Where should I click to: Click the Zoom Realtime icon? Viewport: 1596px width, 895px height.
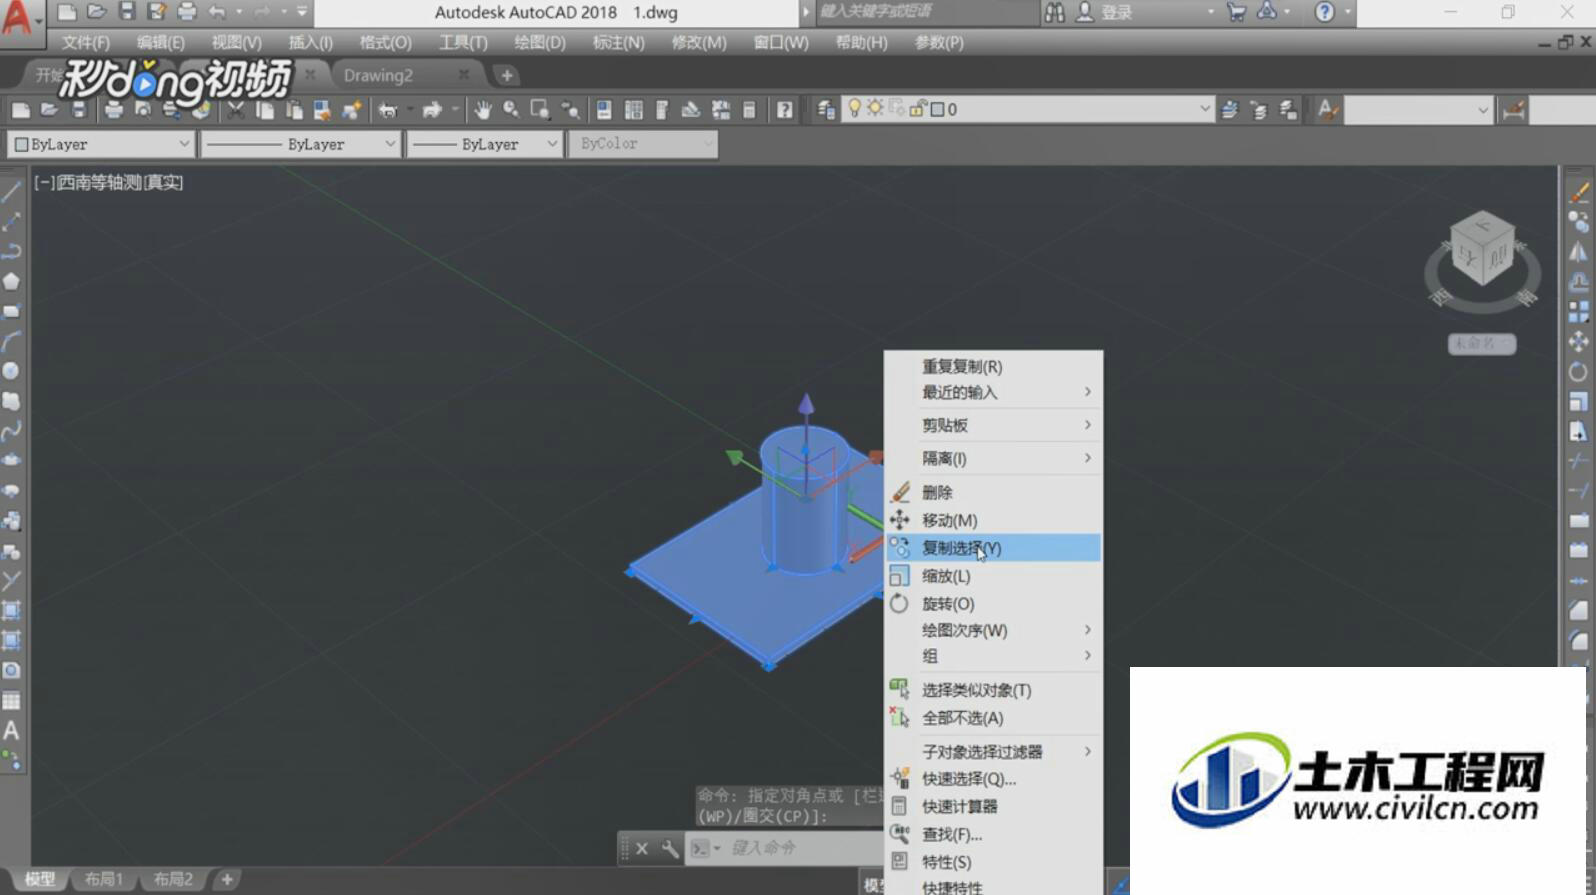point(512,109)
